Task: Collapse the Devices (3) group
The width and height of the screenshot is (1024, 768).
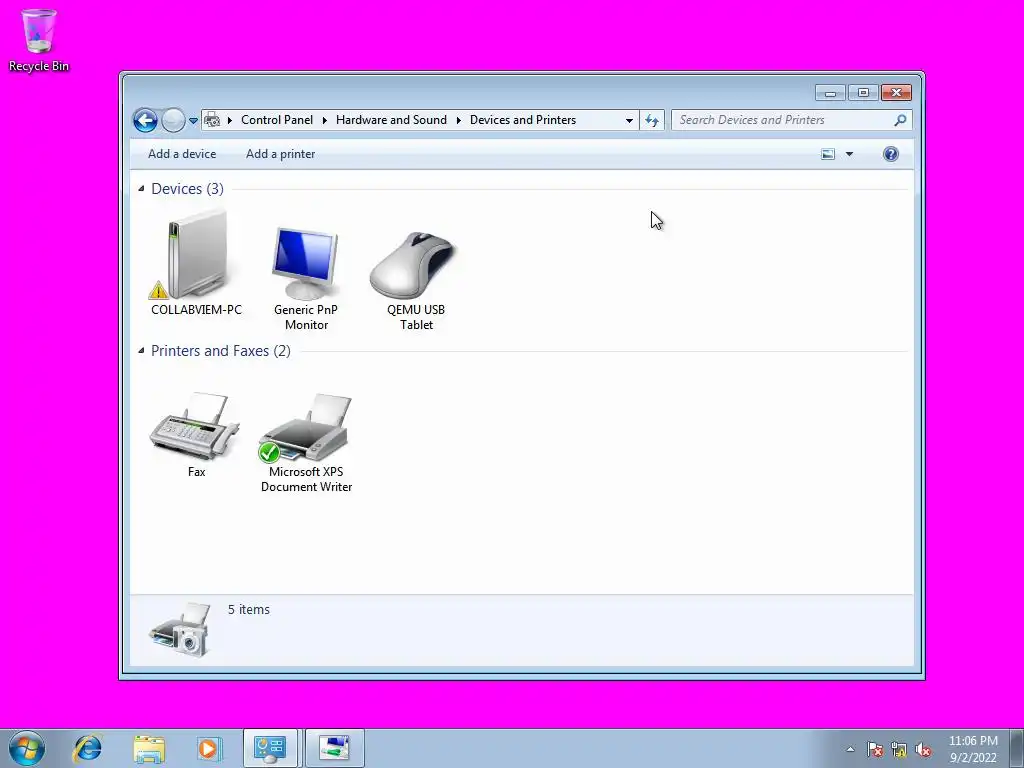Action: [141, 189]
